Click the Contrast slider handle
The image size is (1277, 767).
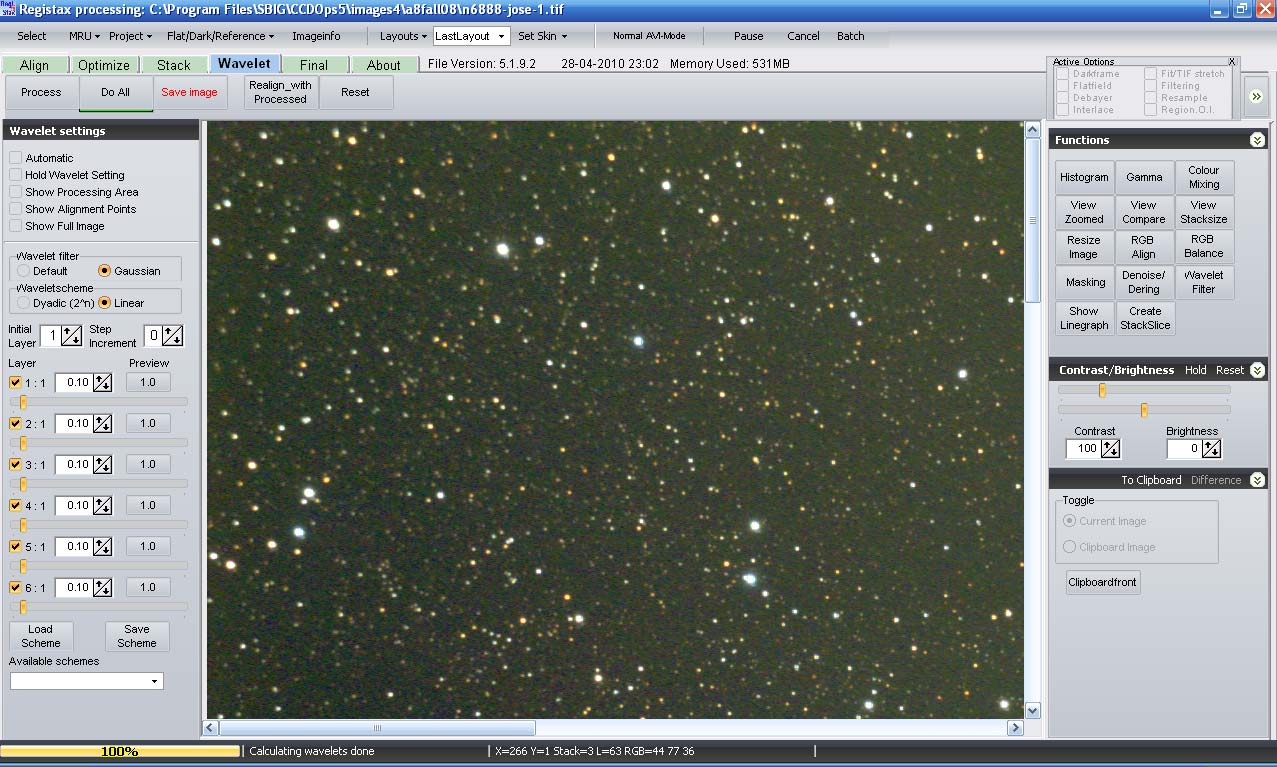(1102, 390)
